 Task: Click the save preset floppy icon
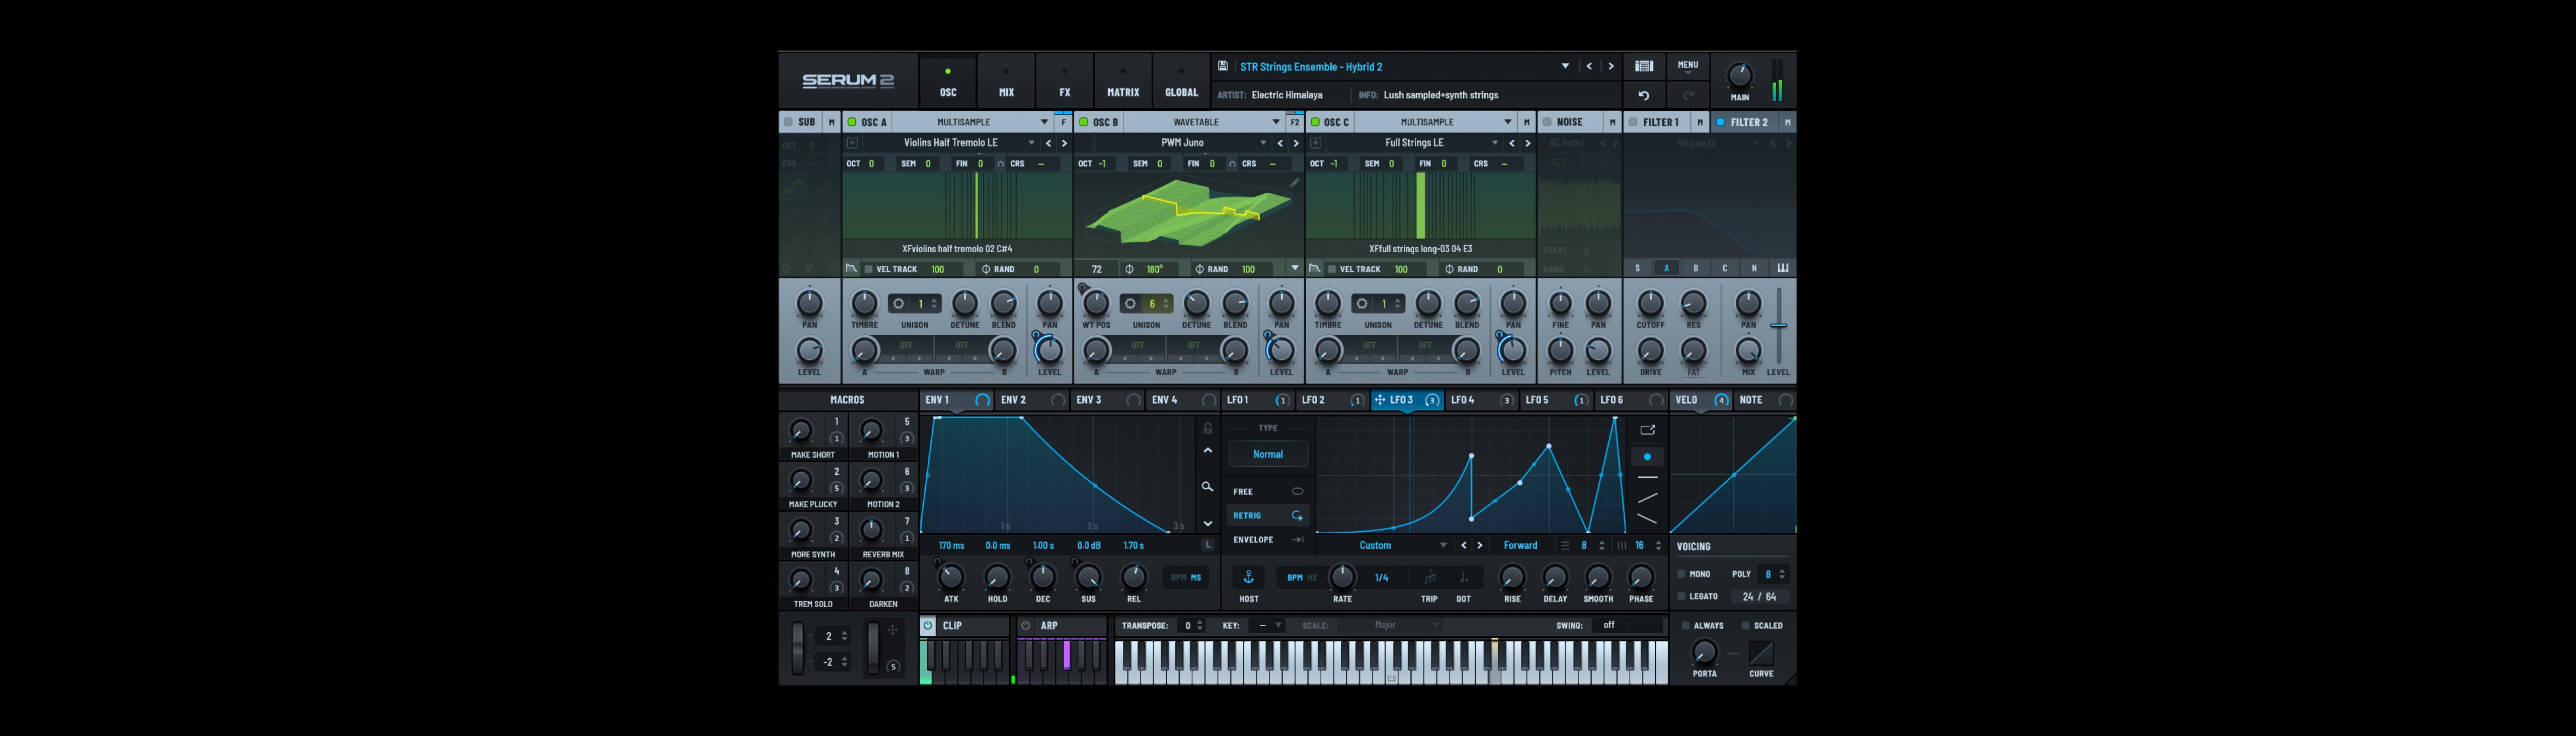click(1222, 66)
